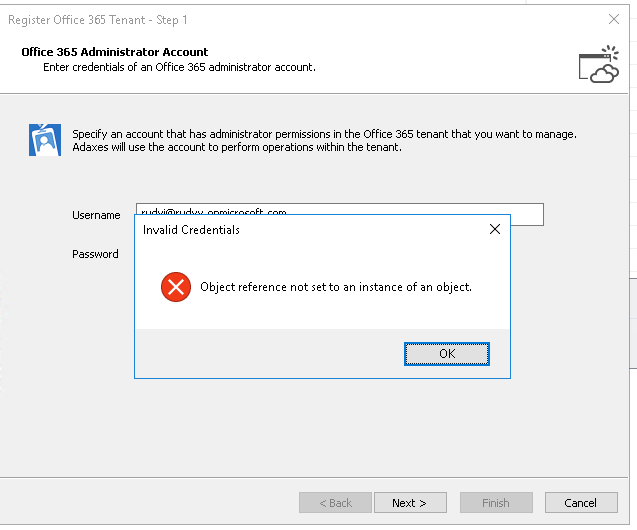This screenshot has height=530, width=637.
Task: Click the disabled Finish button
Action: tap(496, 503)
